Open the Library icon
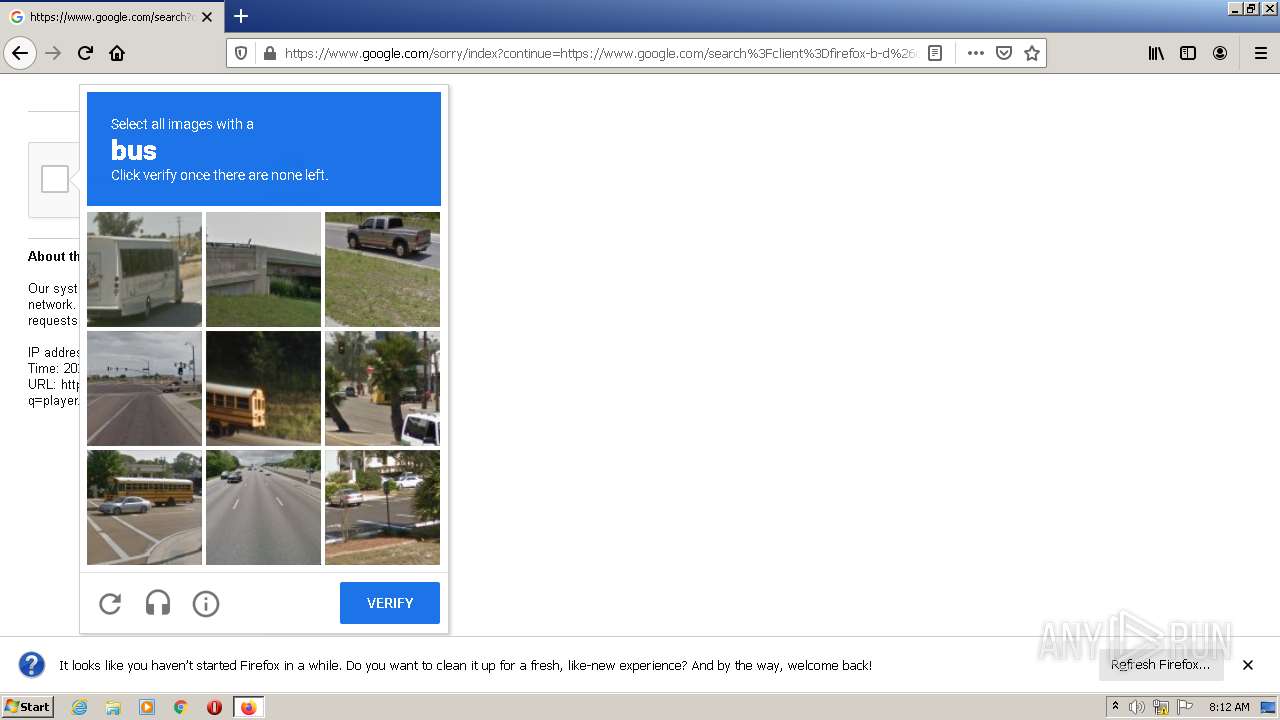The height and width of the screenshot is (720, 1280). [x=1156, y=53]
